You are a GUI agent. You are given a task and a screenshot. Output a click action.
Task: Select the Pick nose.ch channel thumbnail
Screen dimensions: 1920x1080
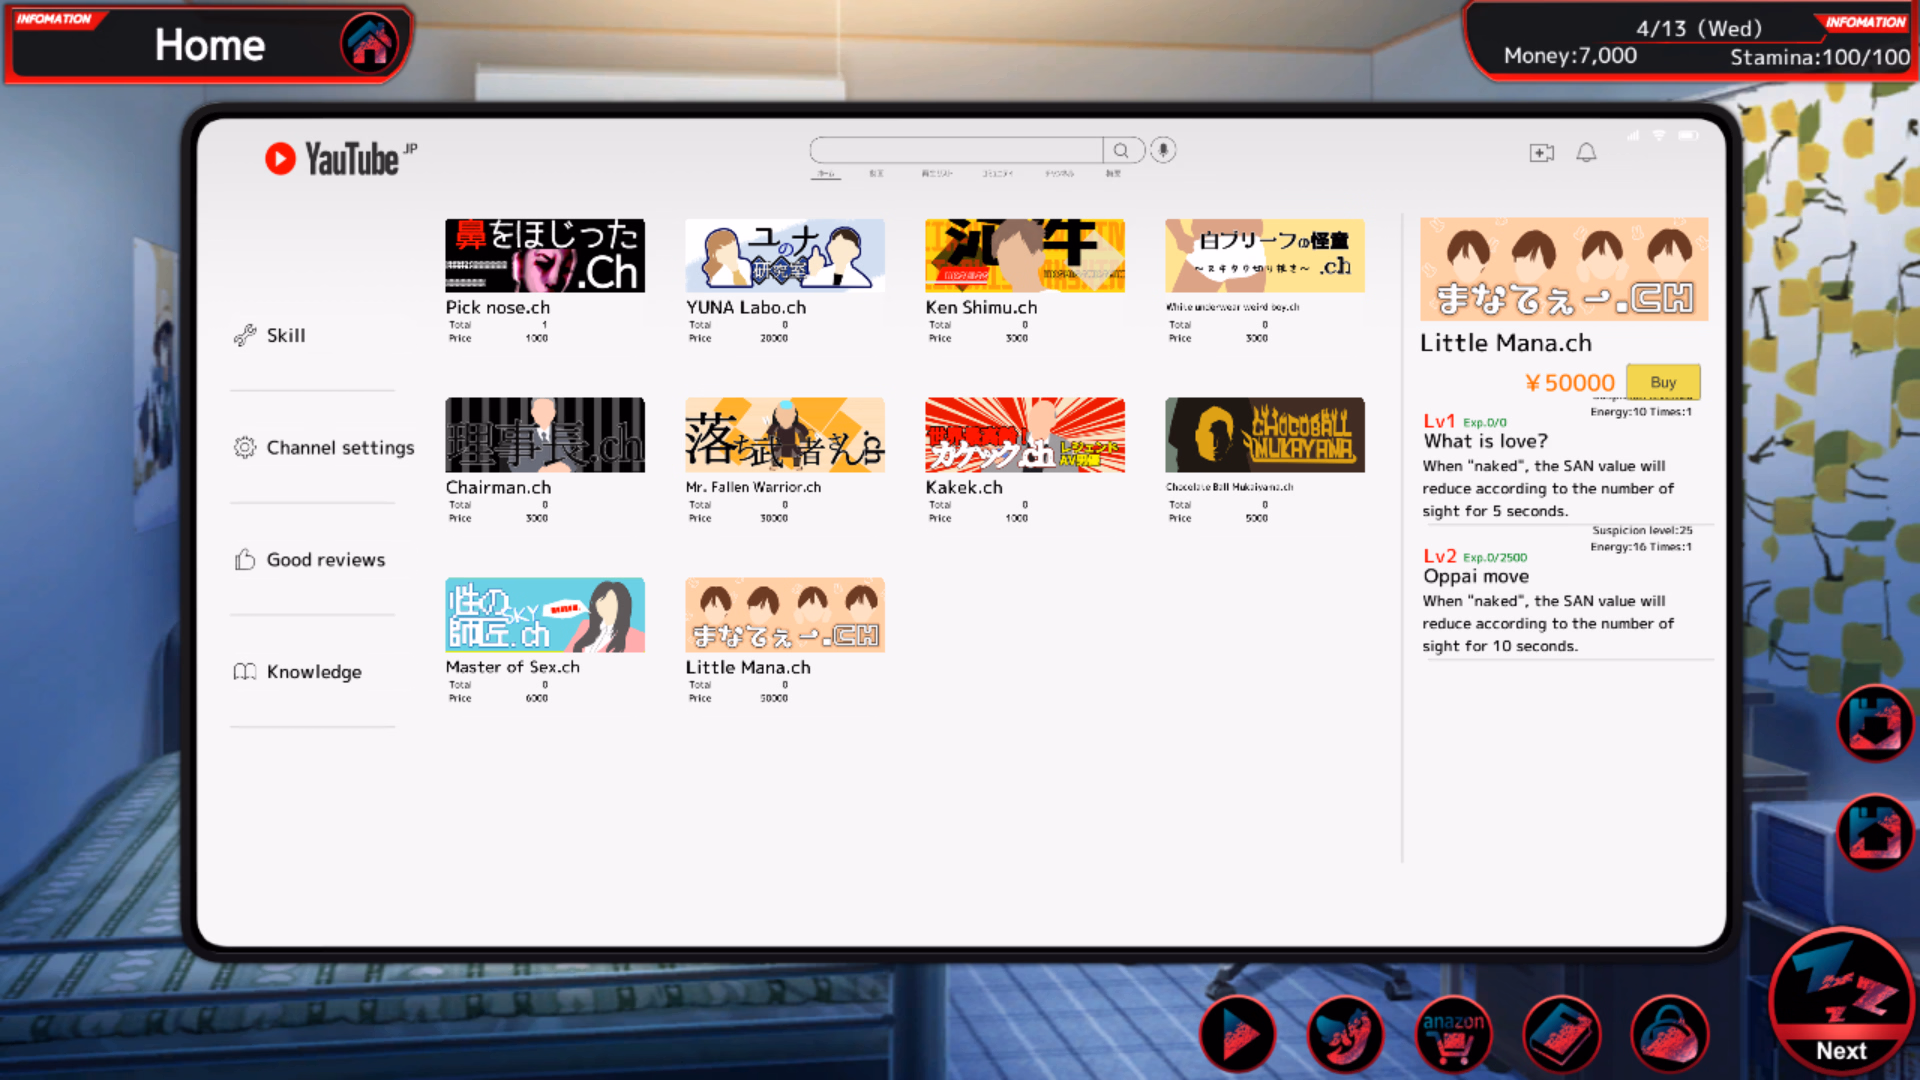click(544, 256)
